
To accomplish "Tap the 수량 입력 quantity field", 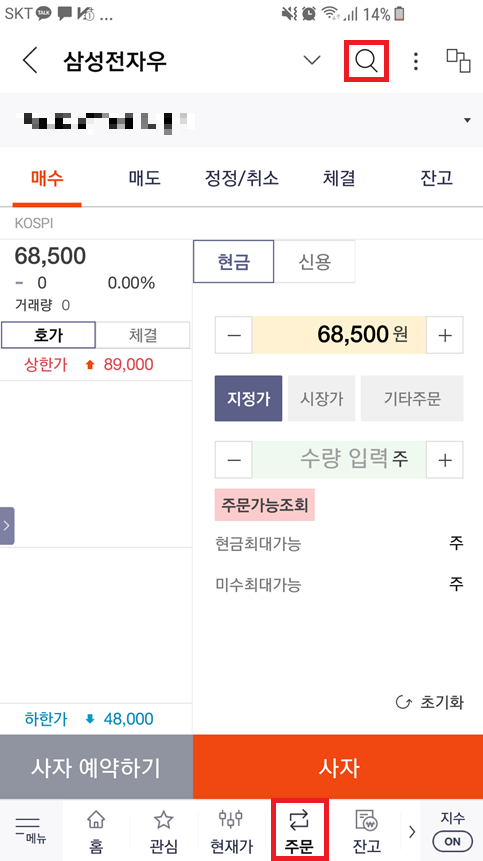I will click(x=339, y=460).
